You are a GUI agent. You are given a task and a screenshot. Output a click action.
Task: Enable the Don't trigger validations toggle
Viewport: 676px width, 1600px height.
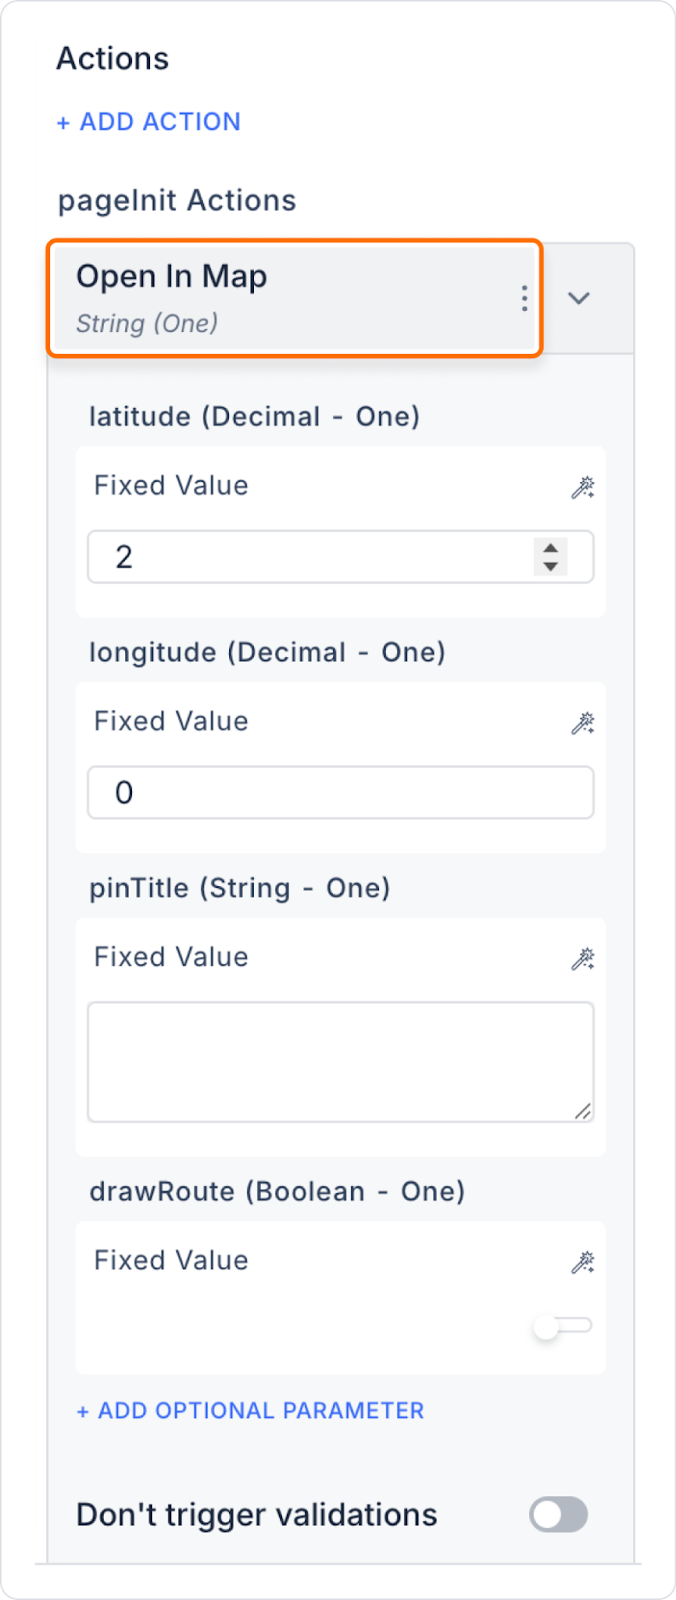tap(559, 1514)
